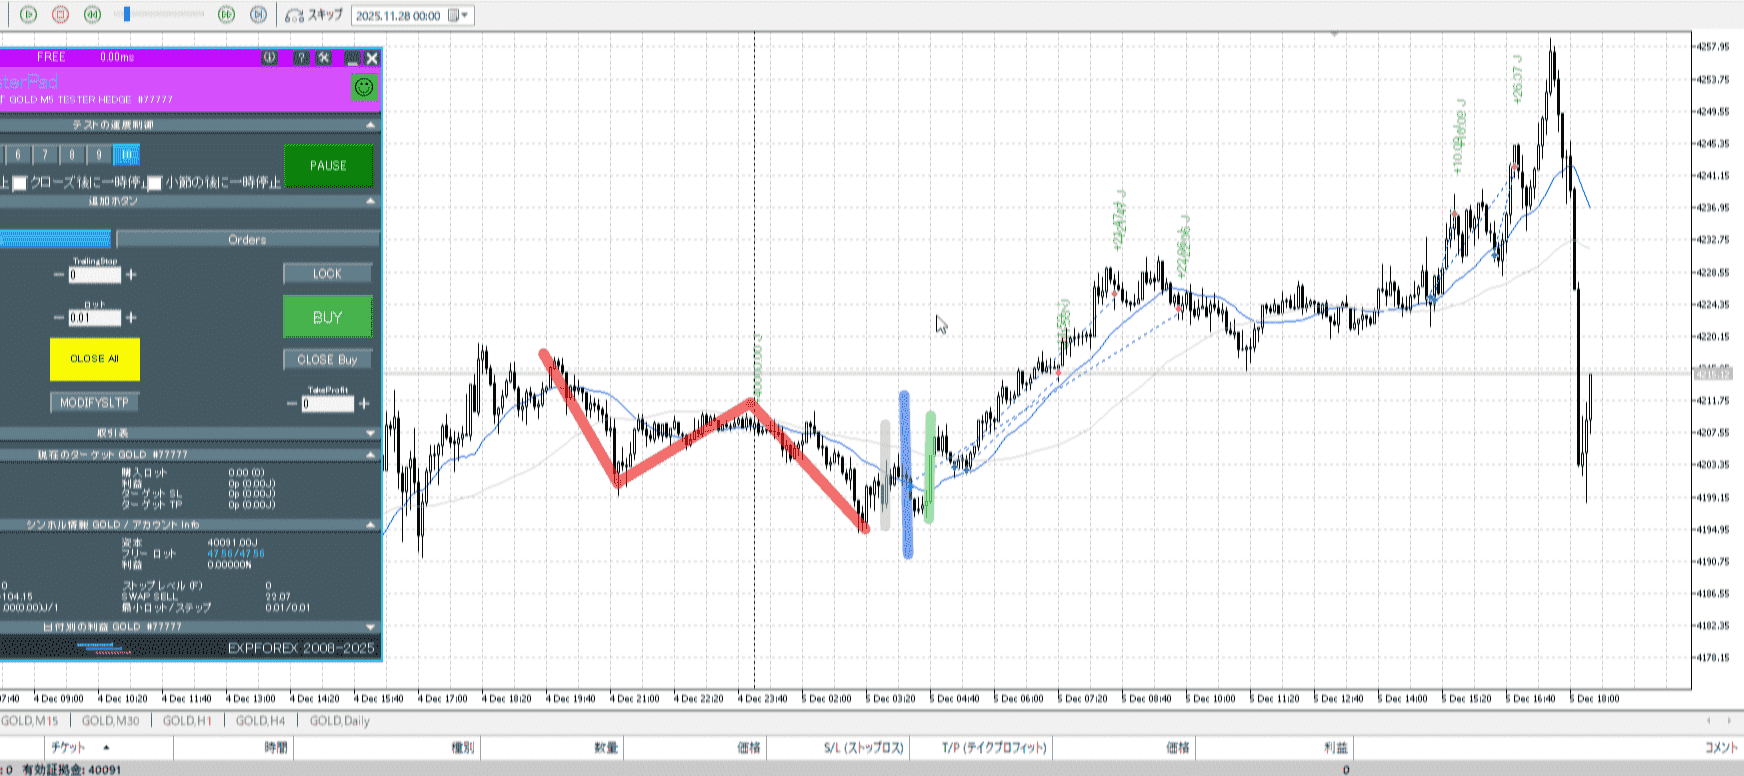Click the step-forward to next bar icon
The image size is (1744, 776).
[258, 14]
